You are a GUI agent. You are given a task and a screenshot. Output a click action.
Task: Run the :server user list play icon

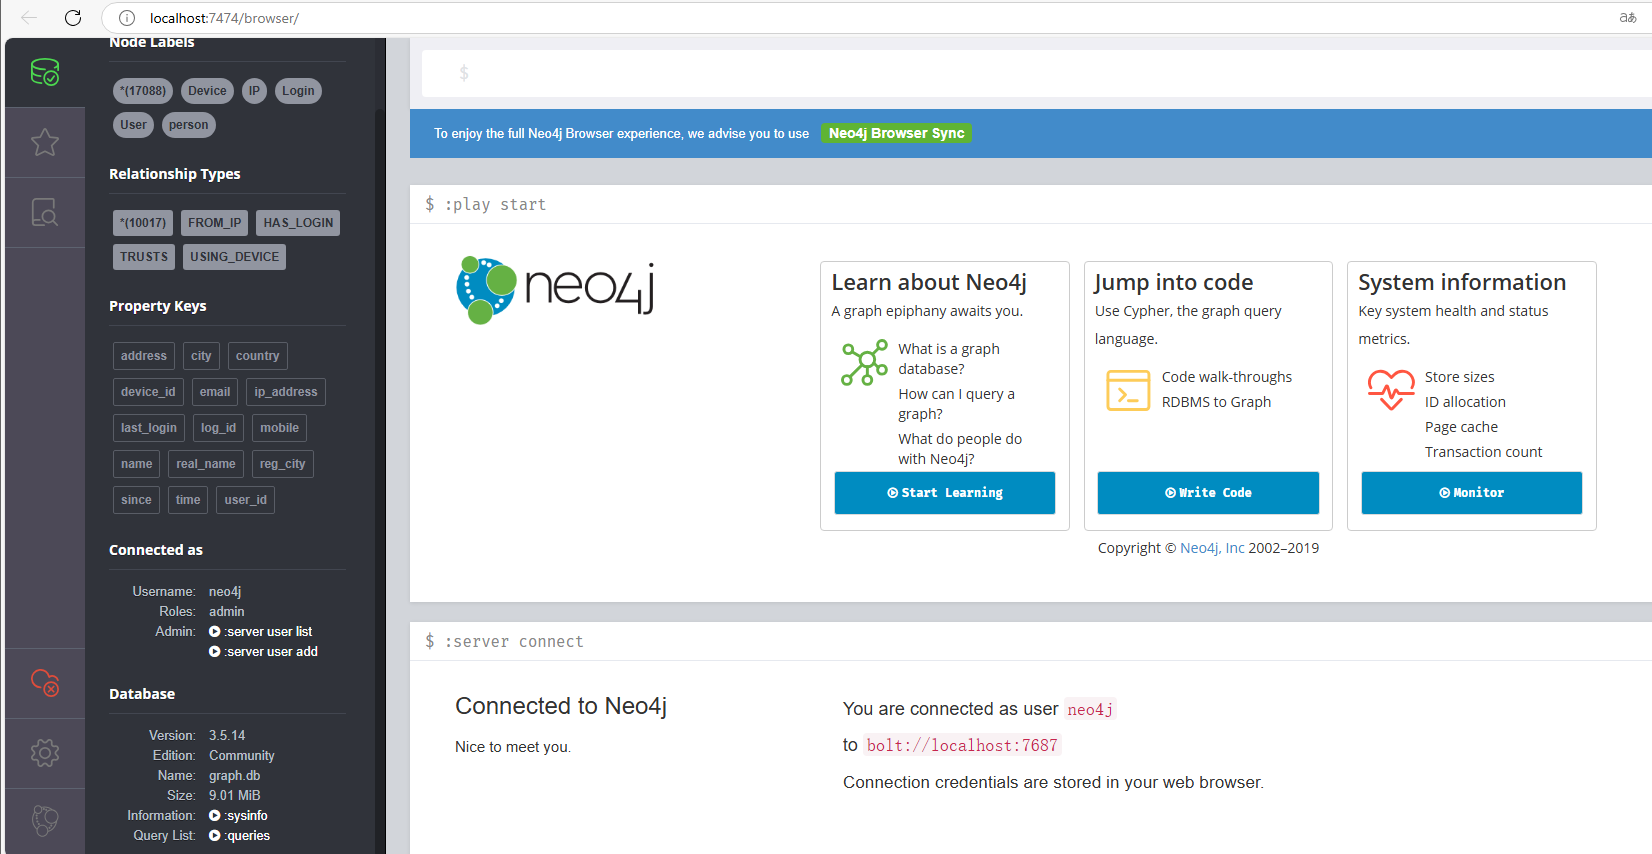tap(214, 632)
